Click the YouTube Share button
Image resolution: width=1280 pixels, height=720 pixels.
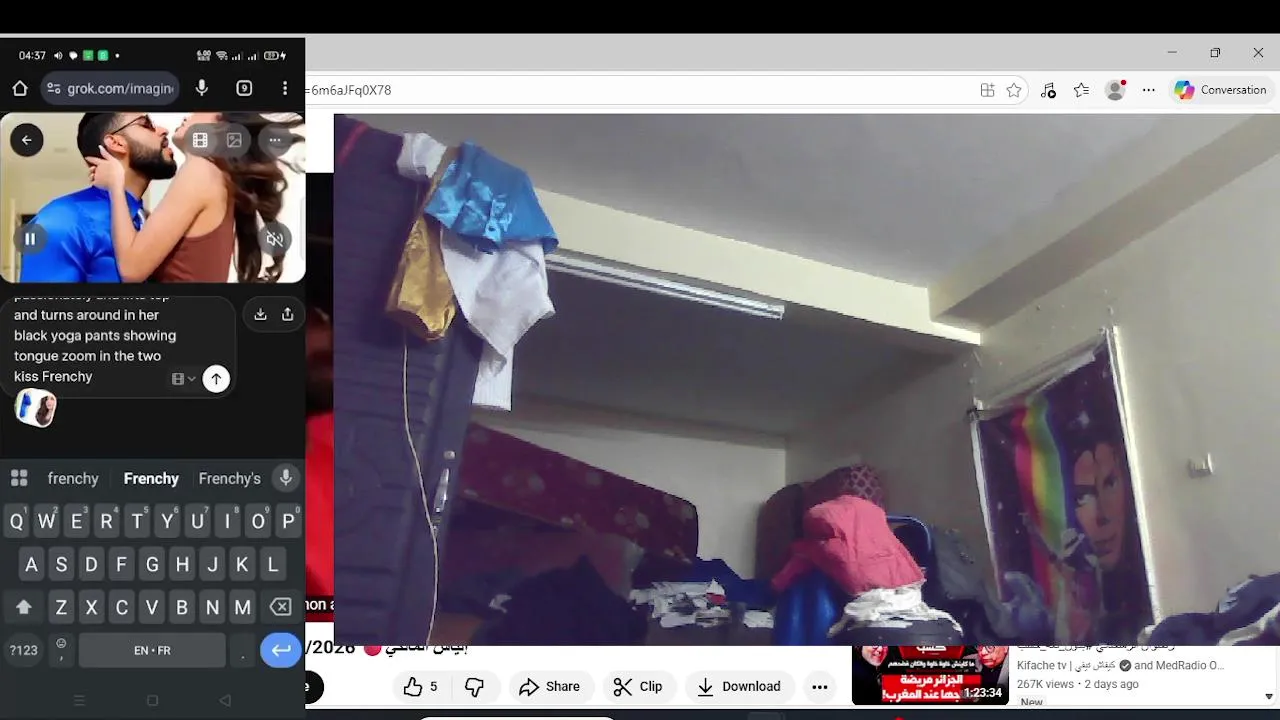tap(549, 686)
